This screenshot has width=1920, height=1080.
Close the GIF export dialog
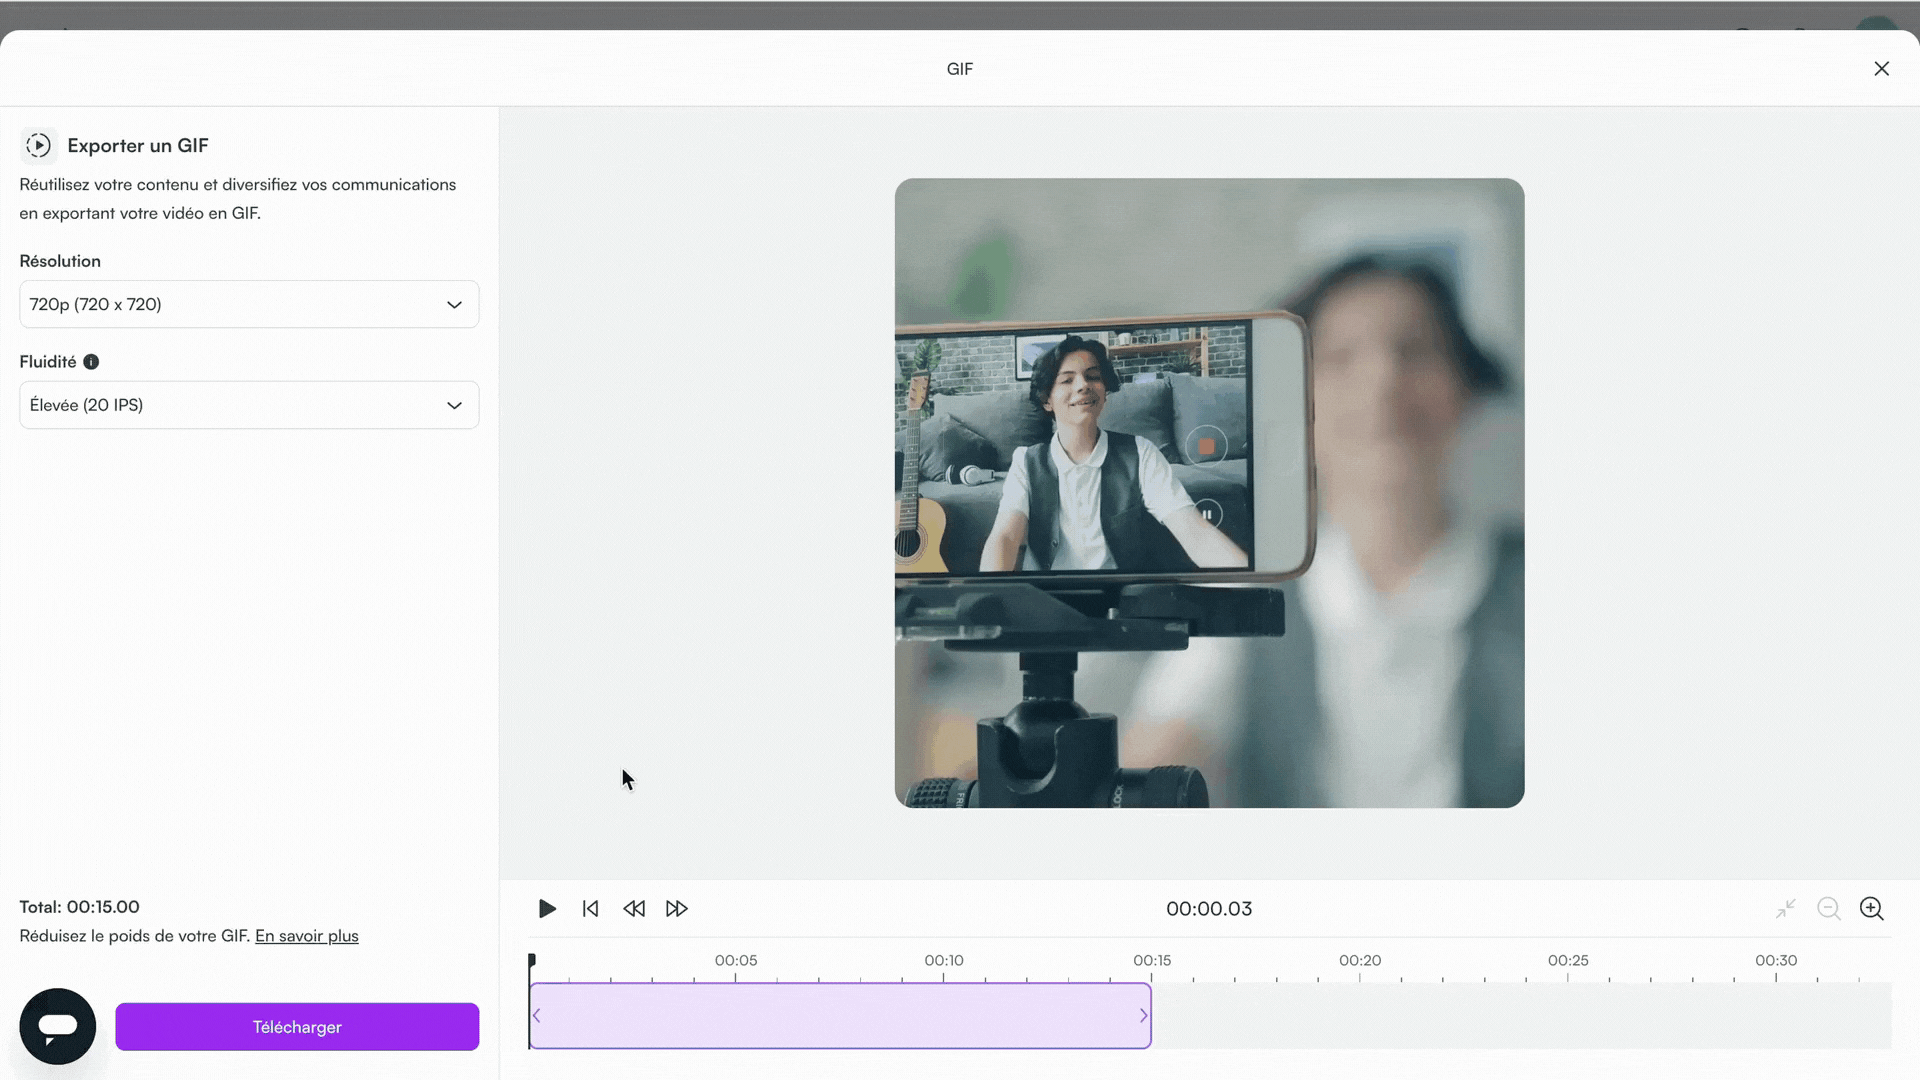[1881, 69]
